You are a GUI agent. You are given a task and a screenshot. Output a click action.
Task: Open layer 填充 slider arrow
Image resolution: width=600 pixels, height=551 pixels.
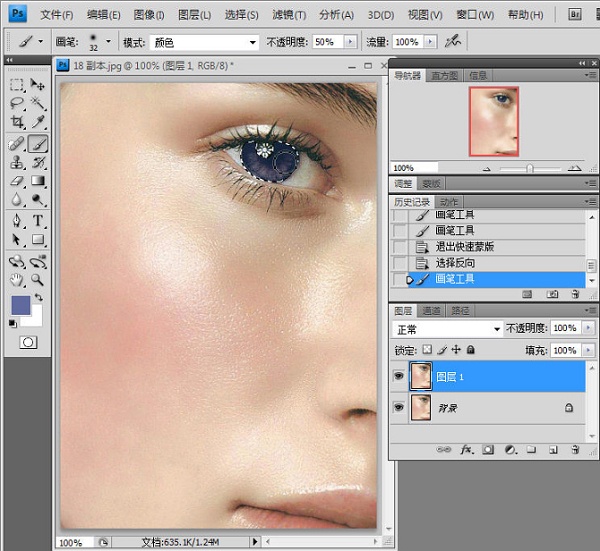pyautogui.click(x=588, y=350)
